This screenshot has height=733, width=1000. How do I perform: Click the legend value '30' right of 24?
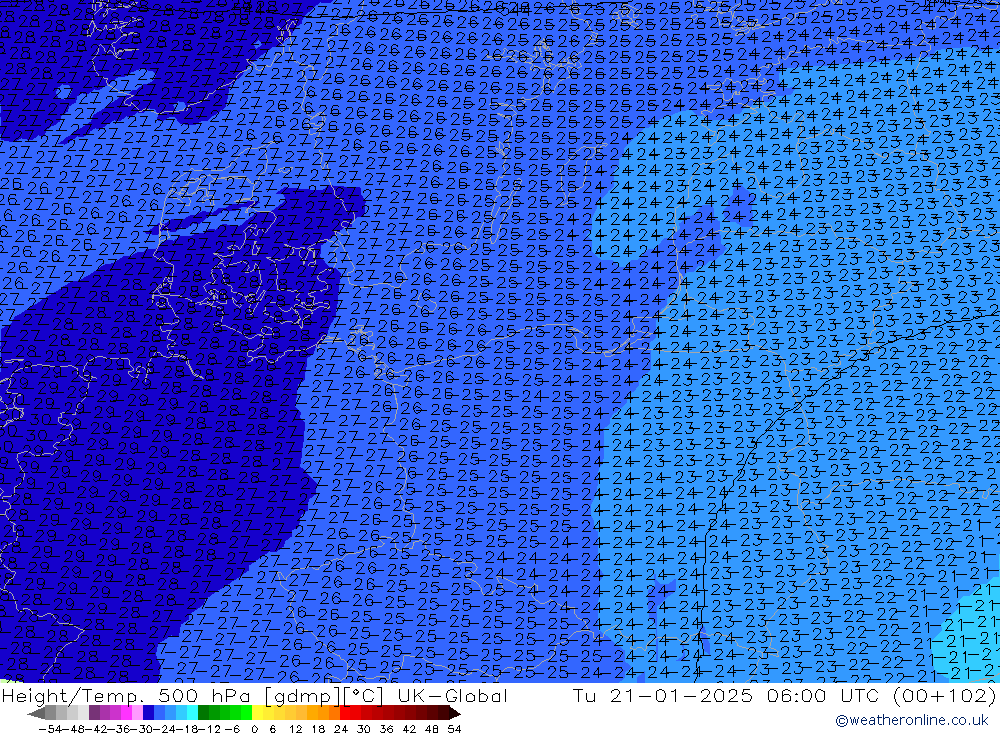tap(364, 729)
